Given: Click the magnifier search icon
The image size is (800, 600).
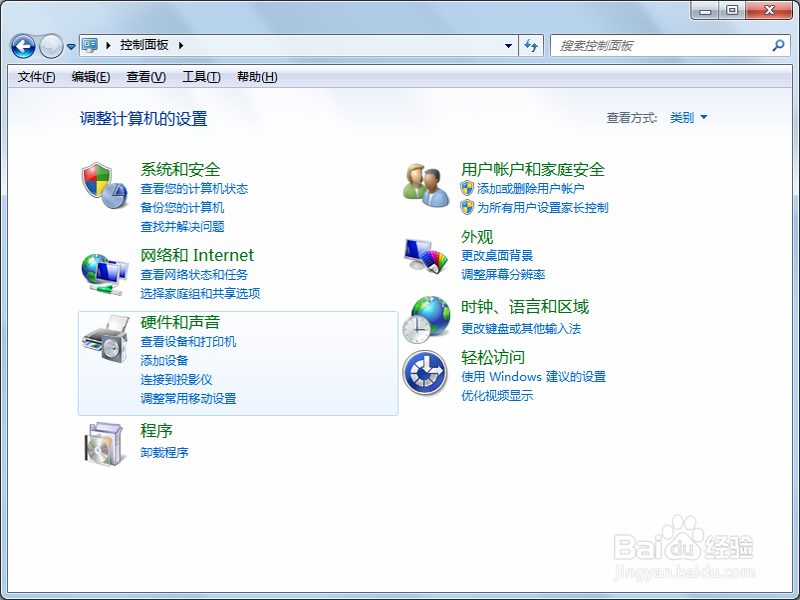Looking at the screenshot, I should point(778,46).
